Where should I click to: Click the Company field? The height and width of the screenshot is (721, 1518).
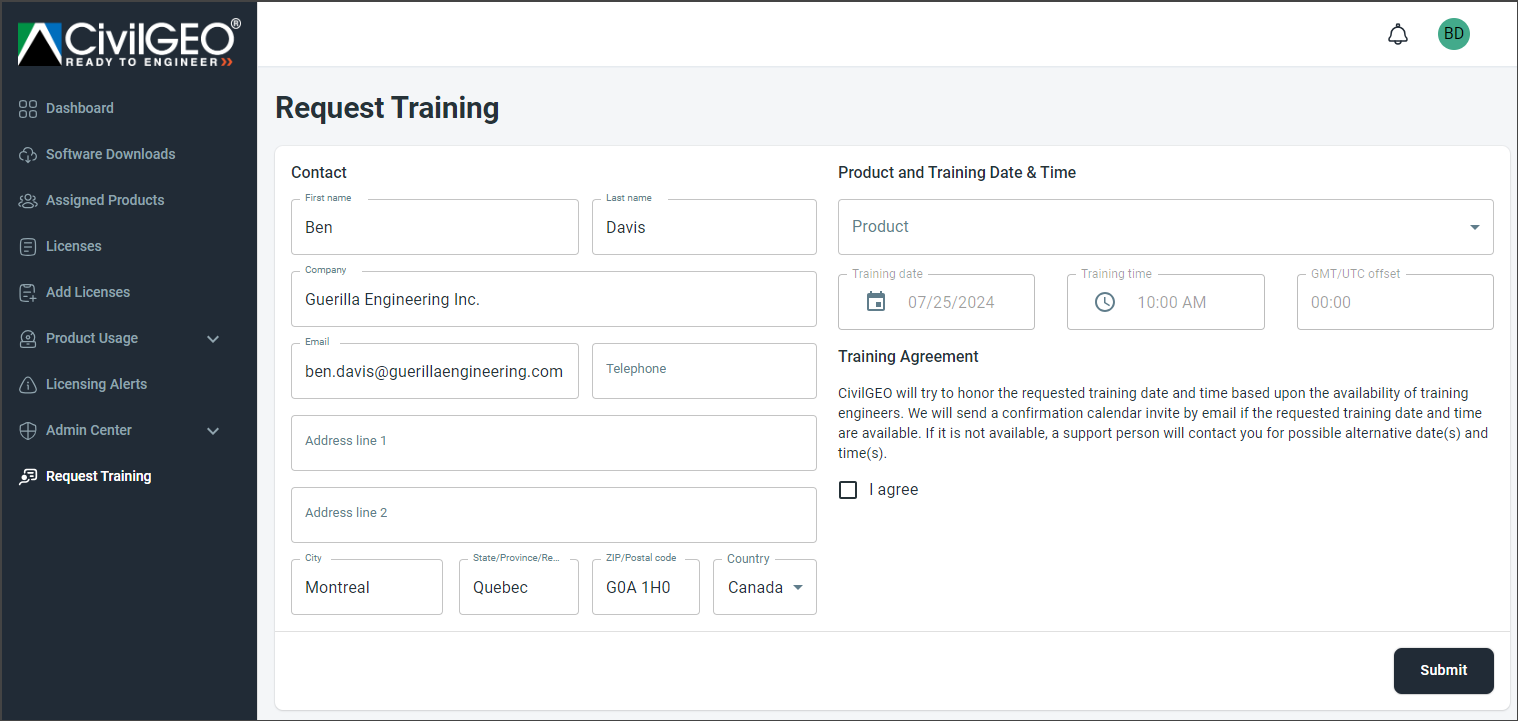pos(554,299)
